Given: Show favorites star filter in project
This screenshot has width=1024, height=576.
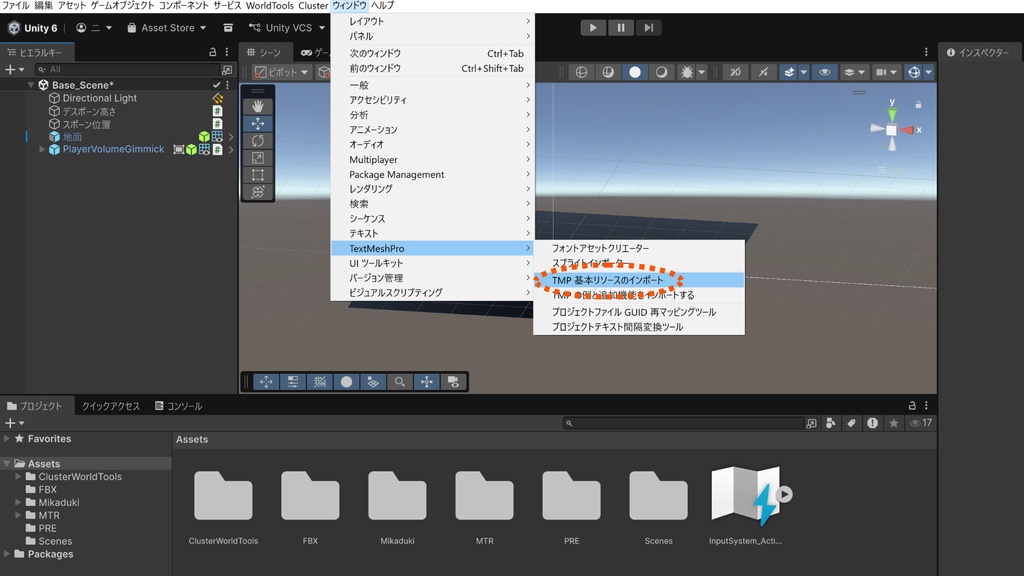Looking at the screenshot, I should [893, 423].
